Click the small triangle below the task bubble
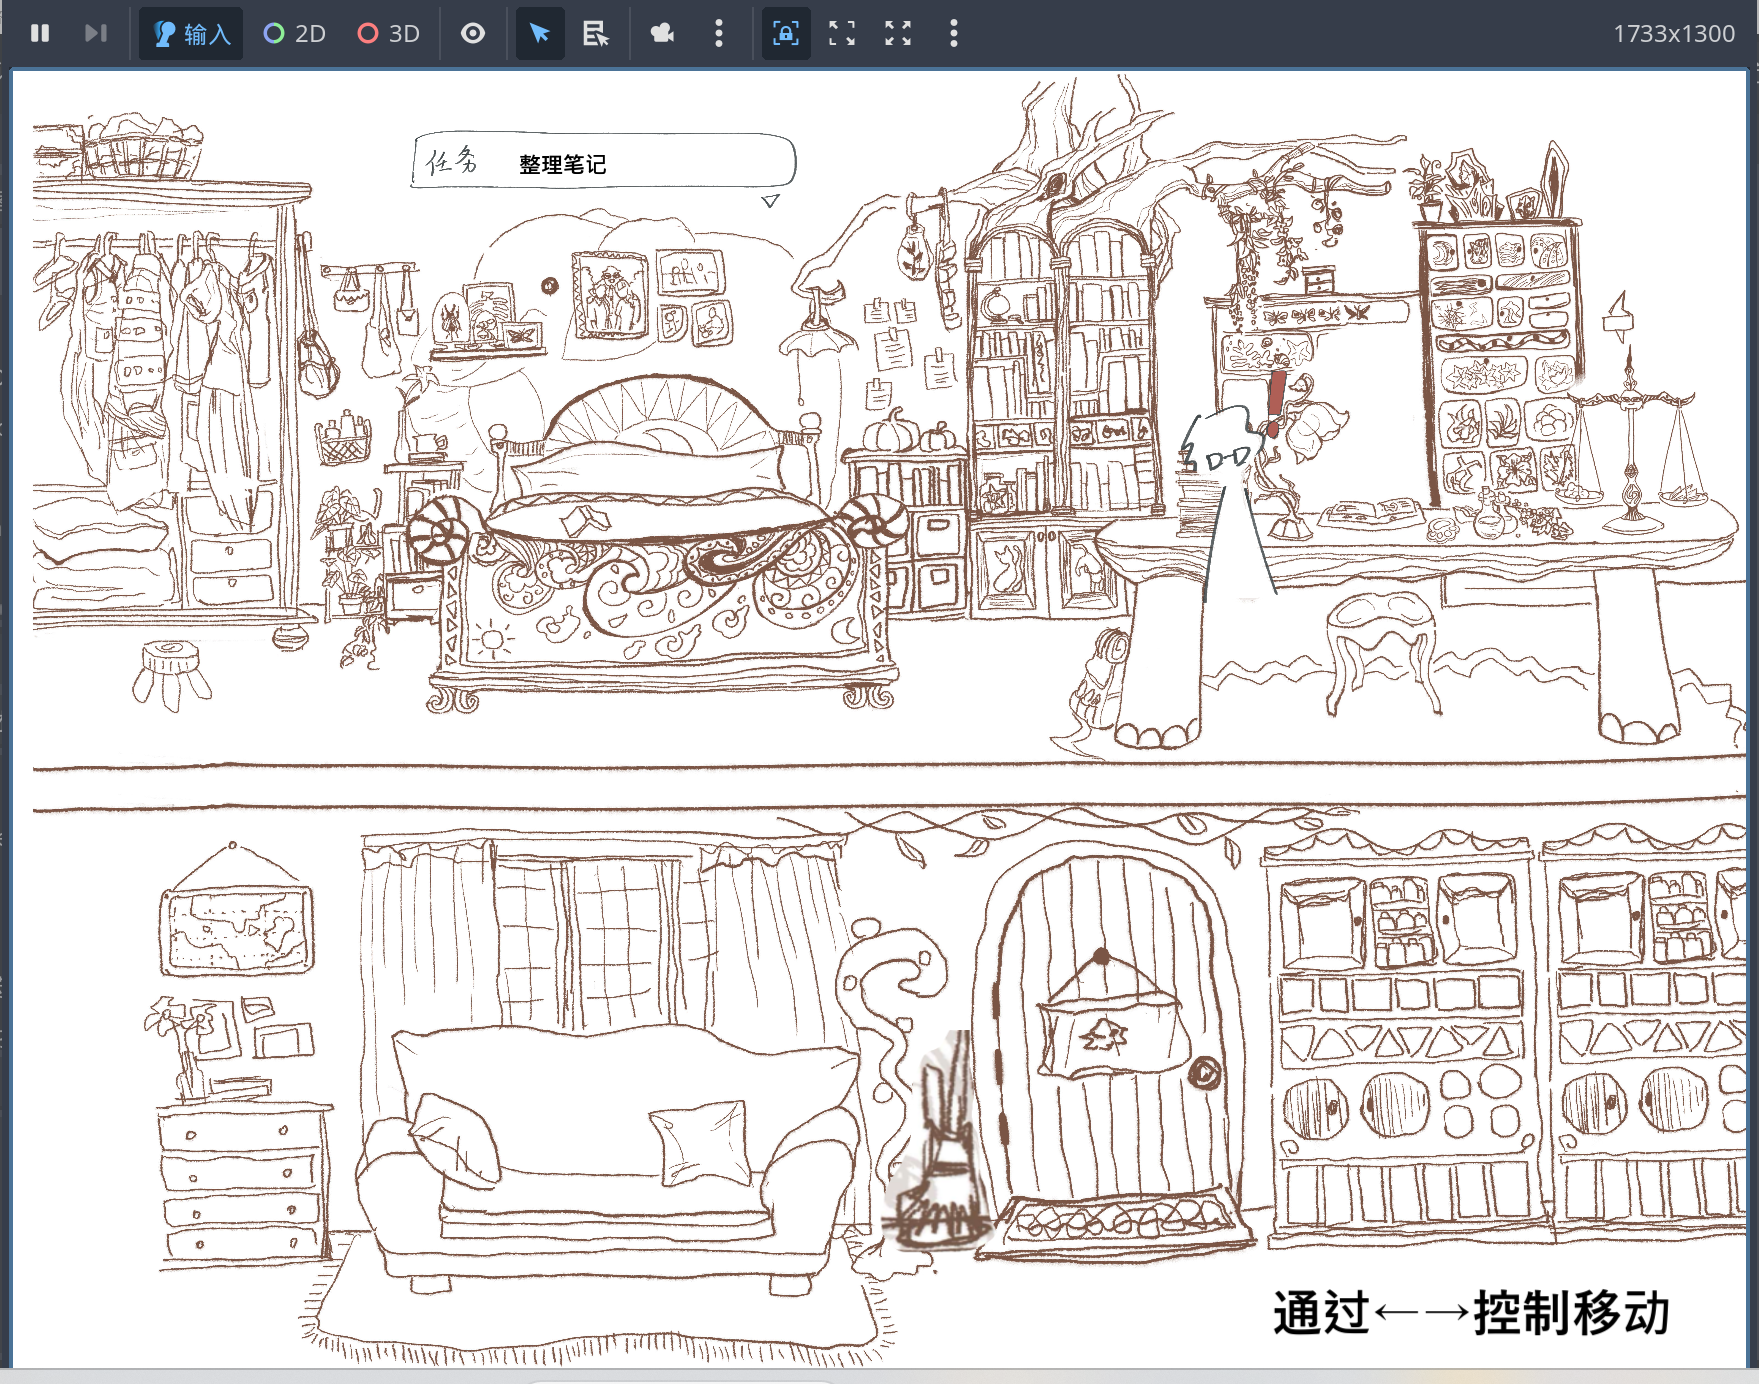 pyautogui.click(x=770, y=201)
